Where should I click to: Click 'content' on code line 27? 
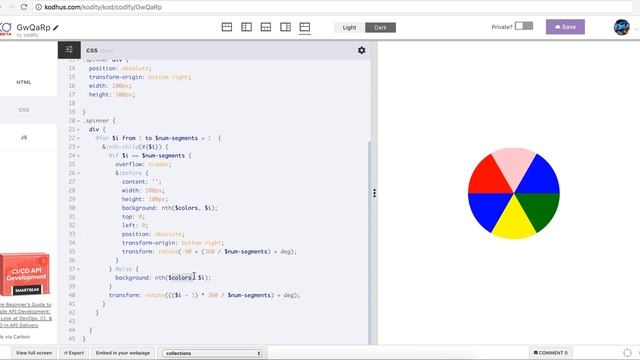coord(134,182)
